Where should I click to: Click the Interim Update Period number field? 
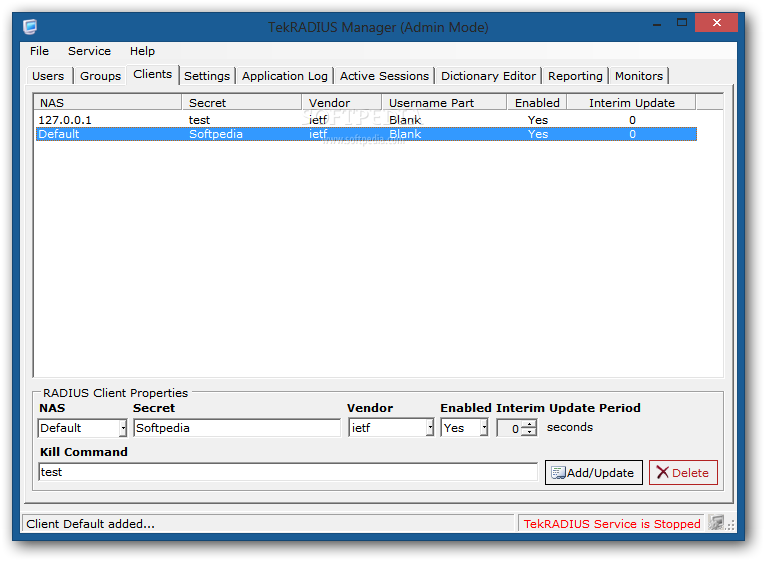[x=510, y=428]
